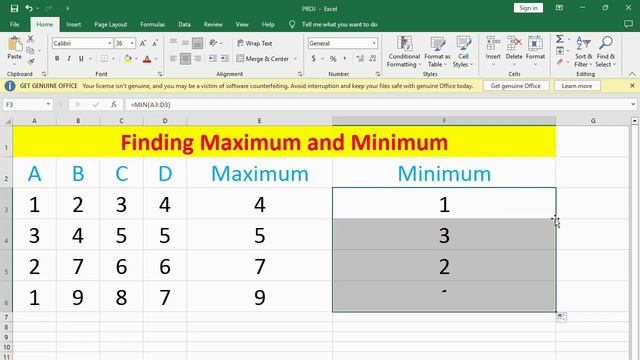The width and height of the screenshot is (640, 360).
Task: Toggle Italic formatting
Action: (69, 59)
